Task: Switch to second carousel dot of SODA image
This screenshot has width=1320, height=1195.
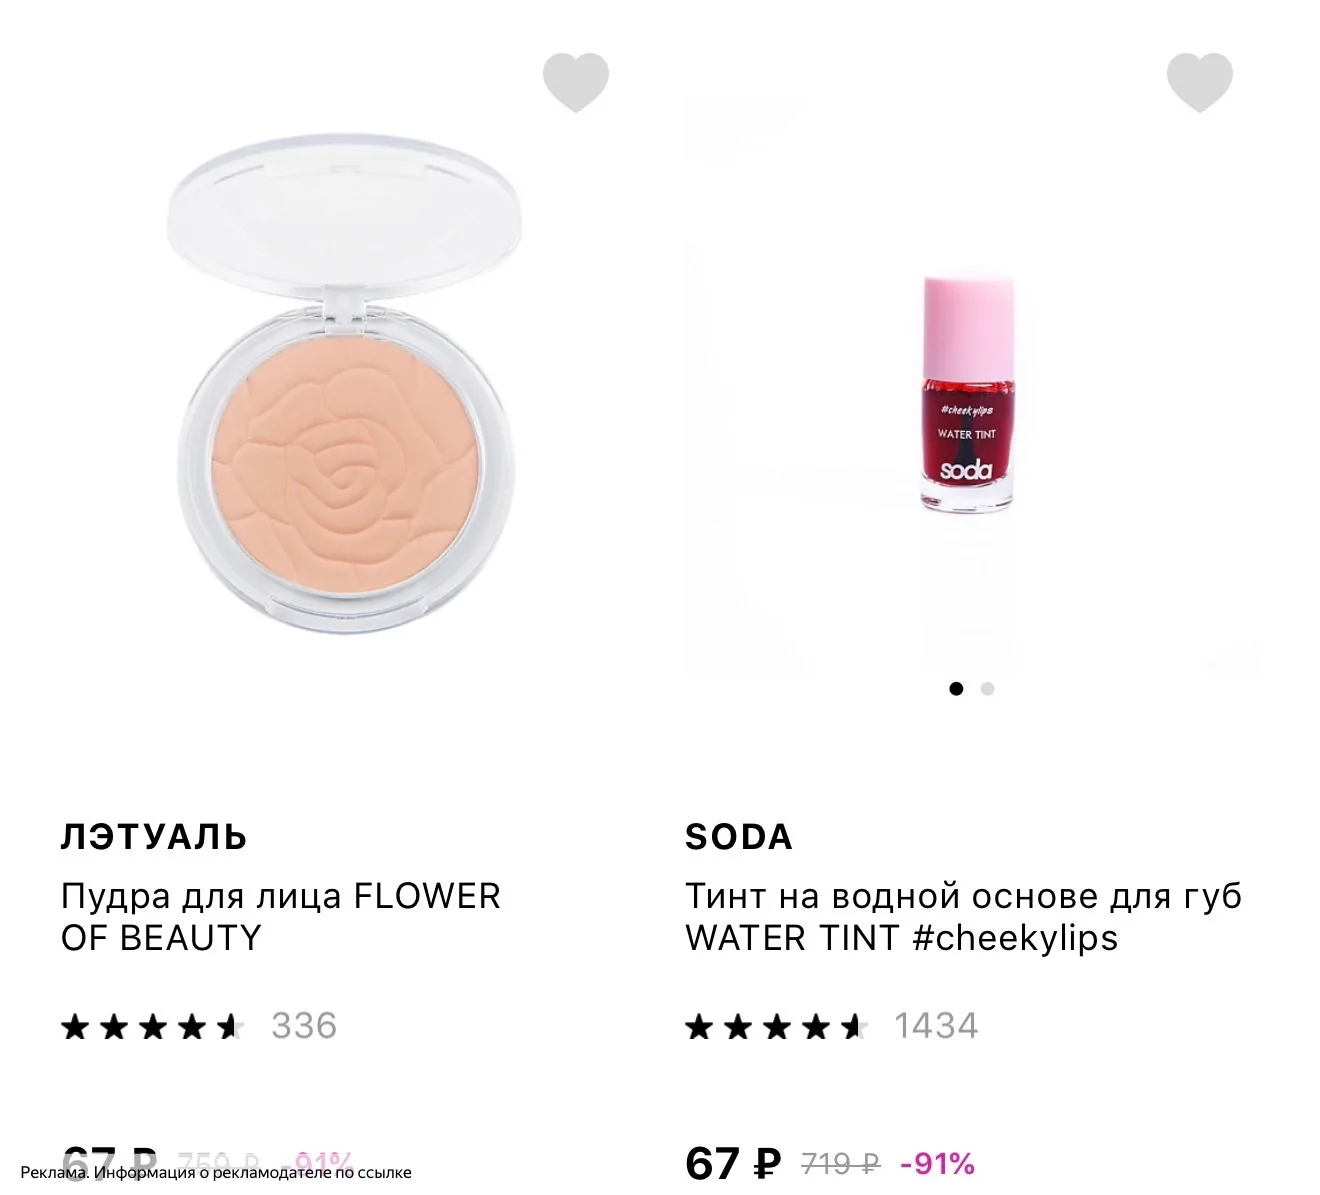Action: (x=987, y=689)
